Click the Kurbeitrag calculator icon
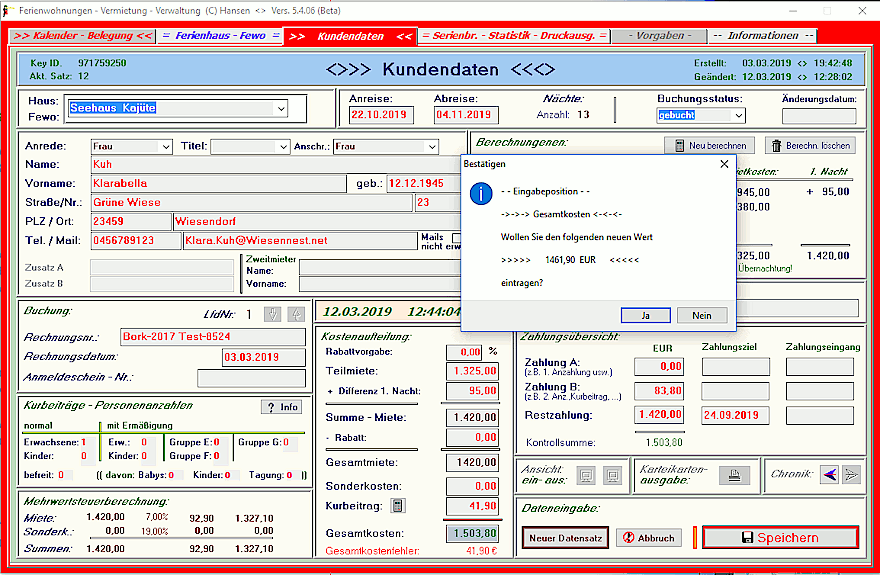 point(397,505)
